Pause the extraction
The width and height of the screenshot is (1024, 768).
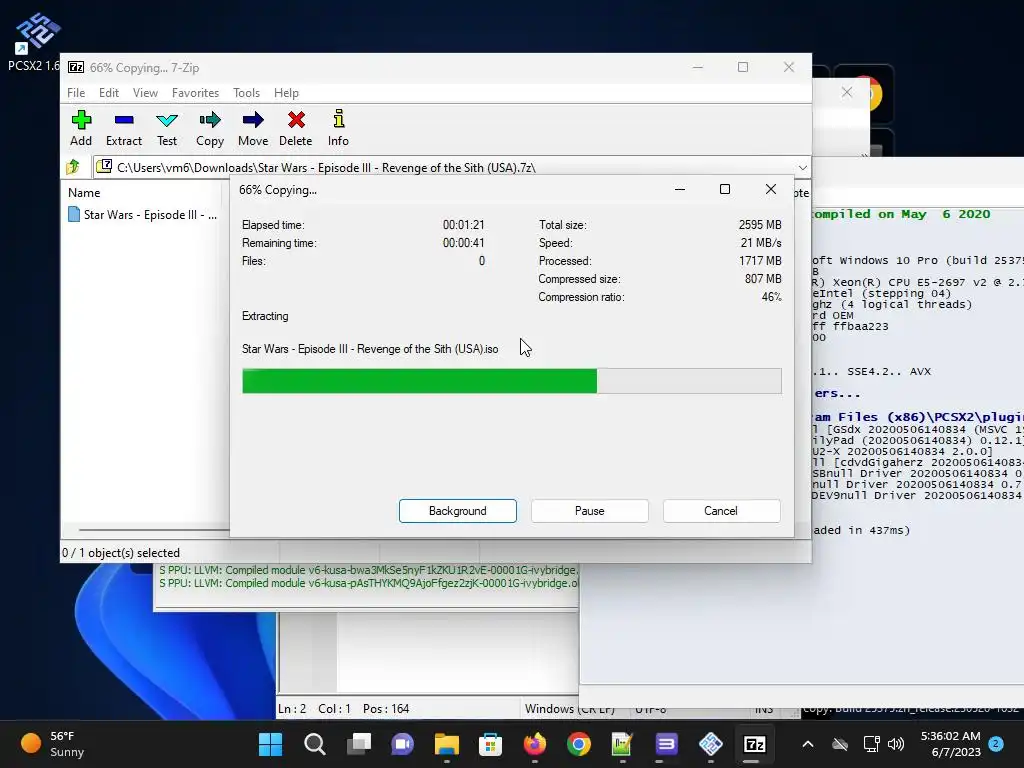590,511
